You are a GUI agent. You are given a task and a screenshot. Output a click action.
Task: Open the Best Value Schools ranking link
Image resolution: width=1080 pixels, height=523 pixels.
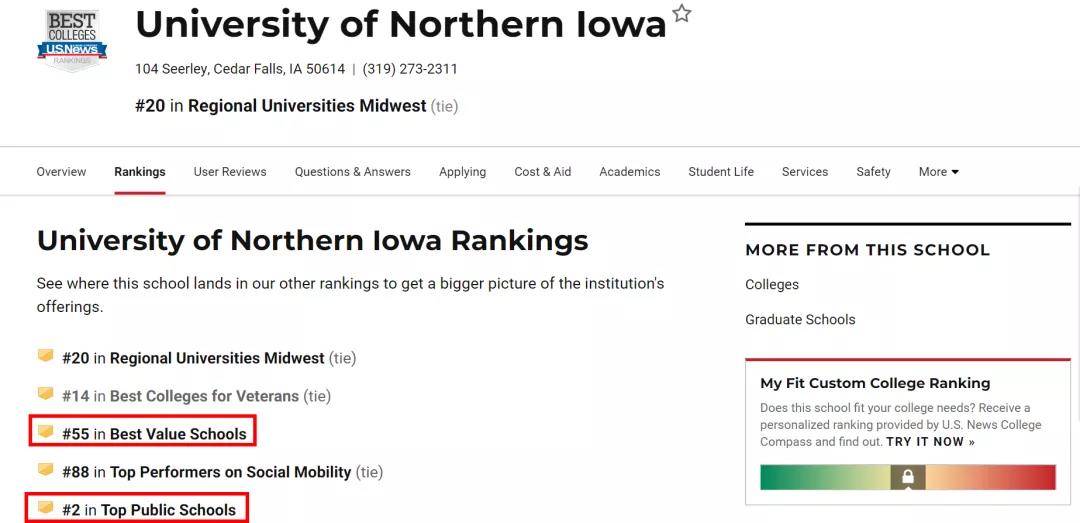[178, 434]
